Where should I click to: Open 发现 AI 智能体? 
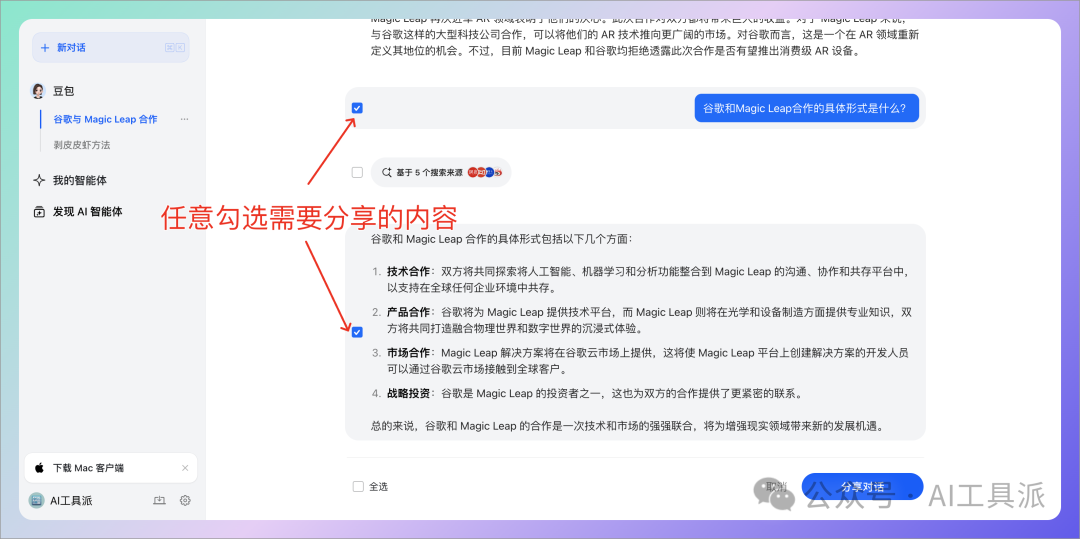click(88, 212)
